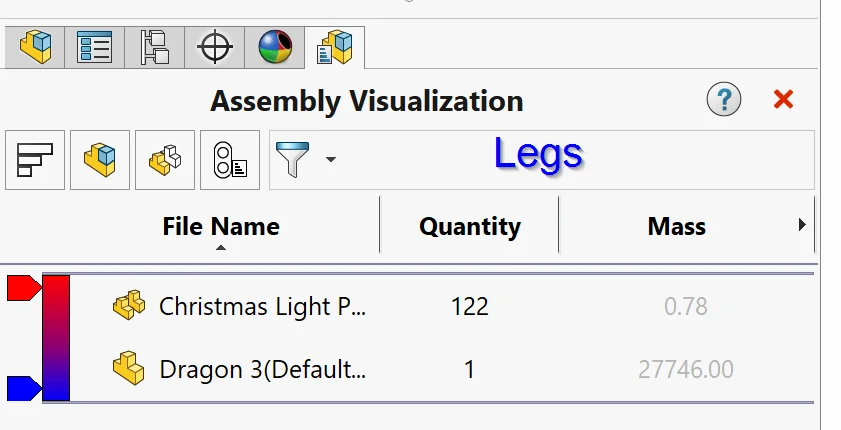Click the red color slider at top
The height and width of the screenshot is (430, 841).
tap(22, 289)
